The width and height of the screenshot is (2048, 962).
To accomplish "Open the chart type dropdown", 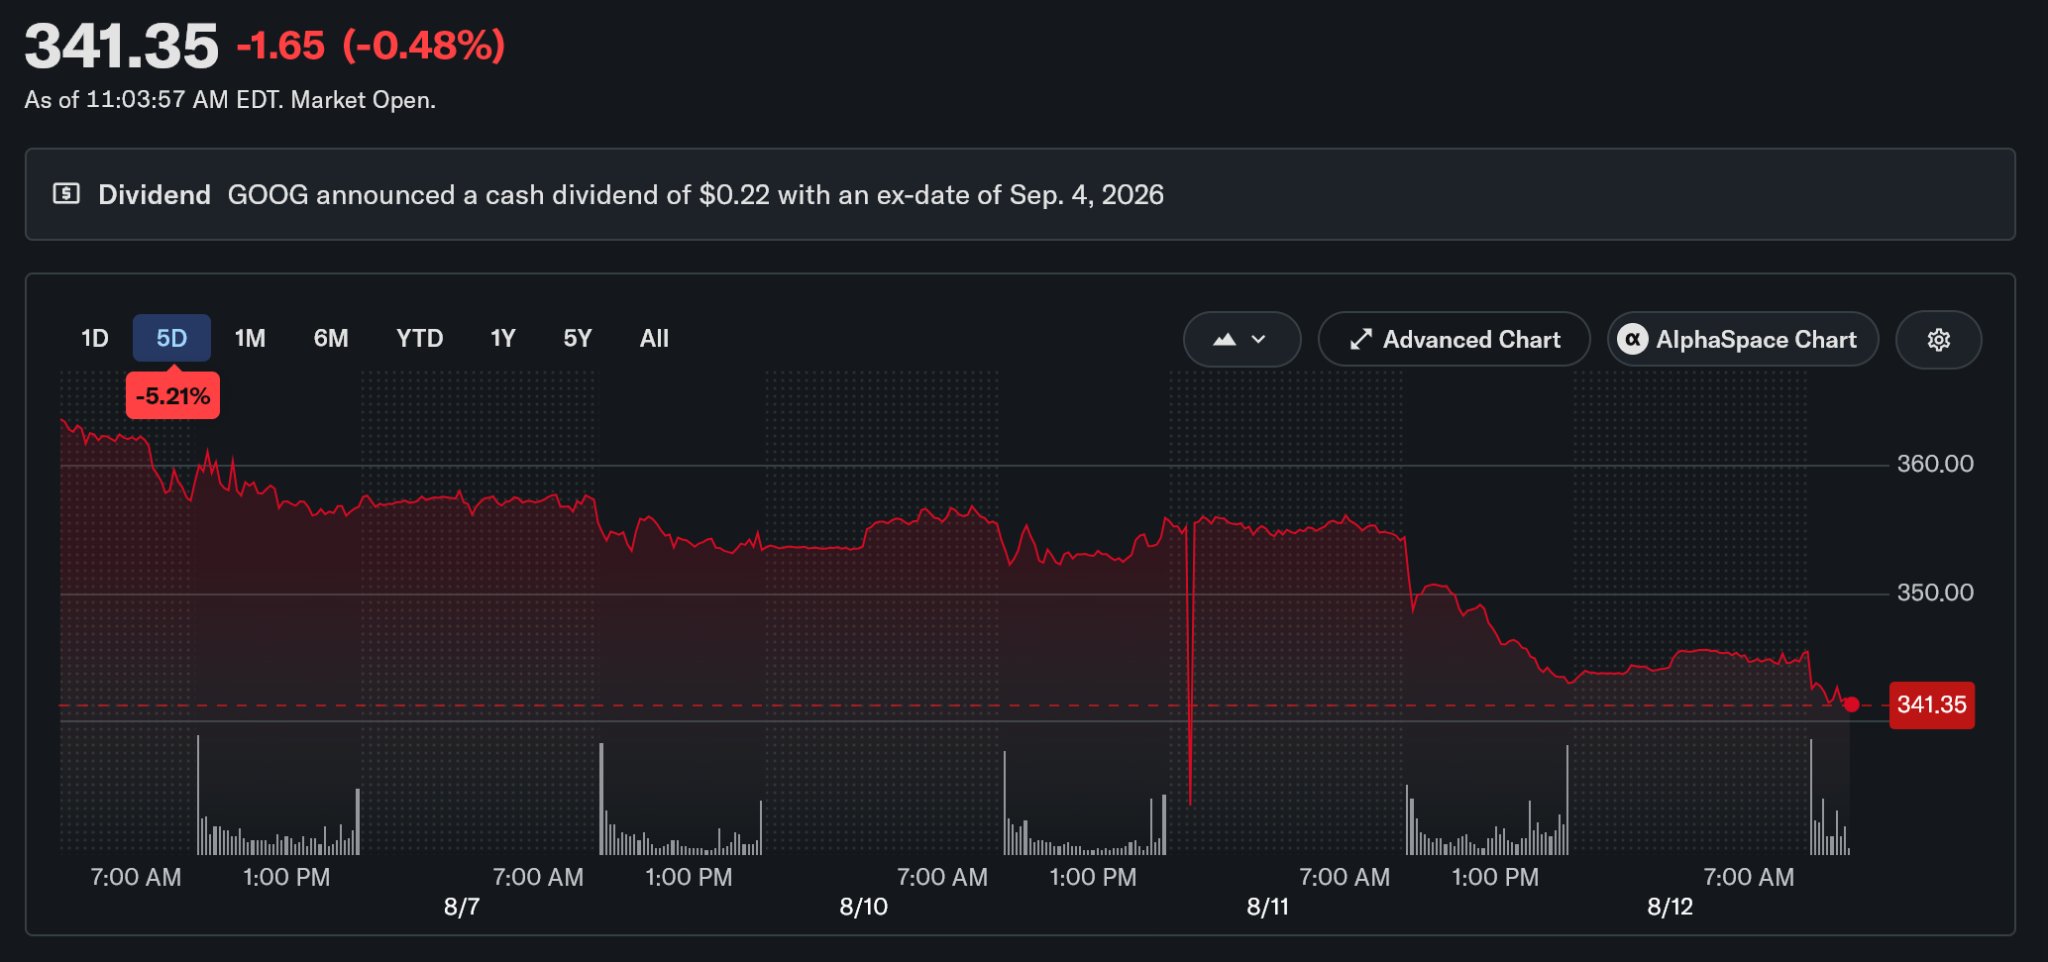I will coord(1242,340).
